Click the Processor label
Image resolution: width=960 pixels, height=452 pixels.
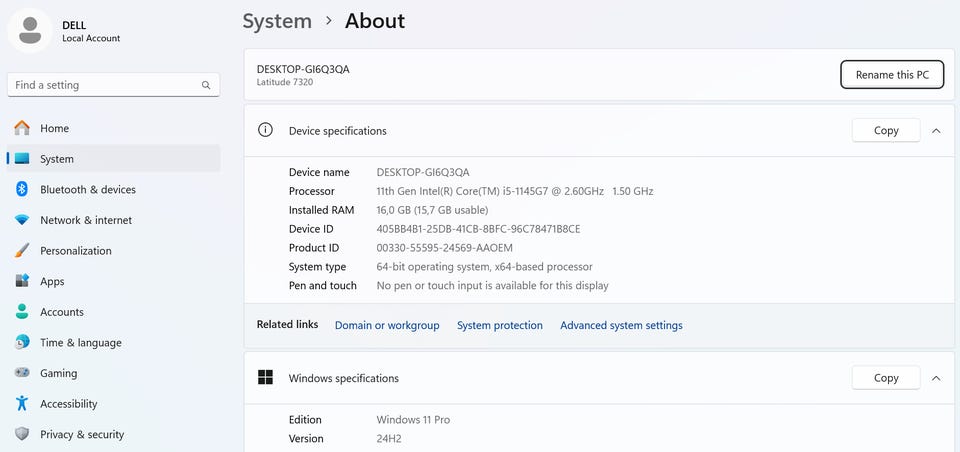tap(312, 191)
